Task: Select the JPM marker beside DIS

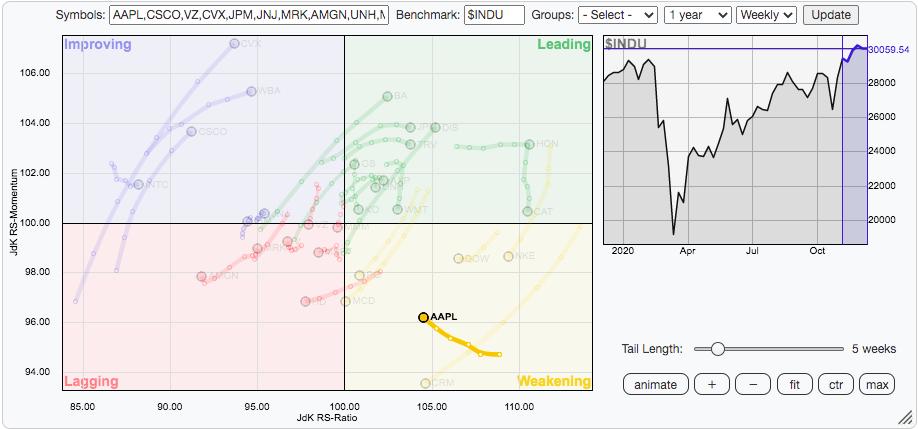Action: coord(410,127)
